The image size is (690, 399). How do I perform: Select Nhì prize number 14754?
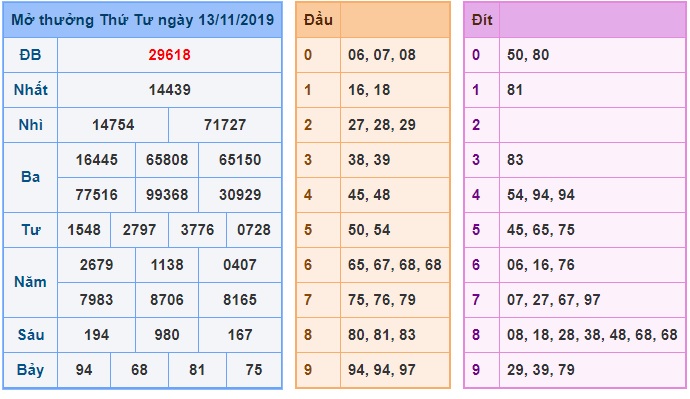pyautogui.click(x=113, y=125)
